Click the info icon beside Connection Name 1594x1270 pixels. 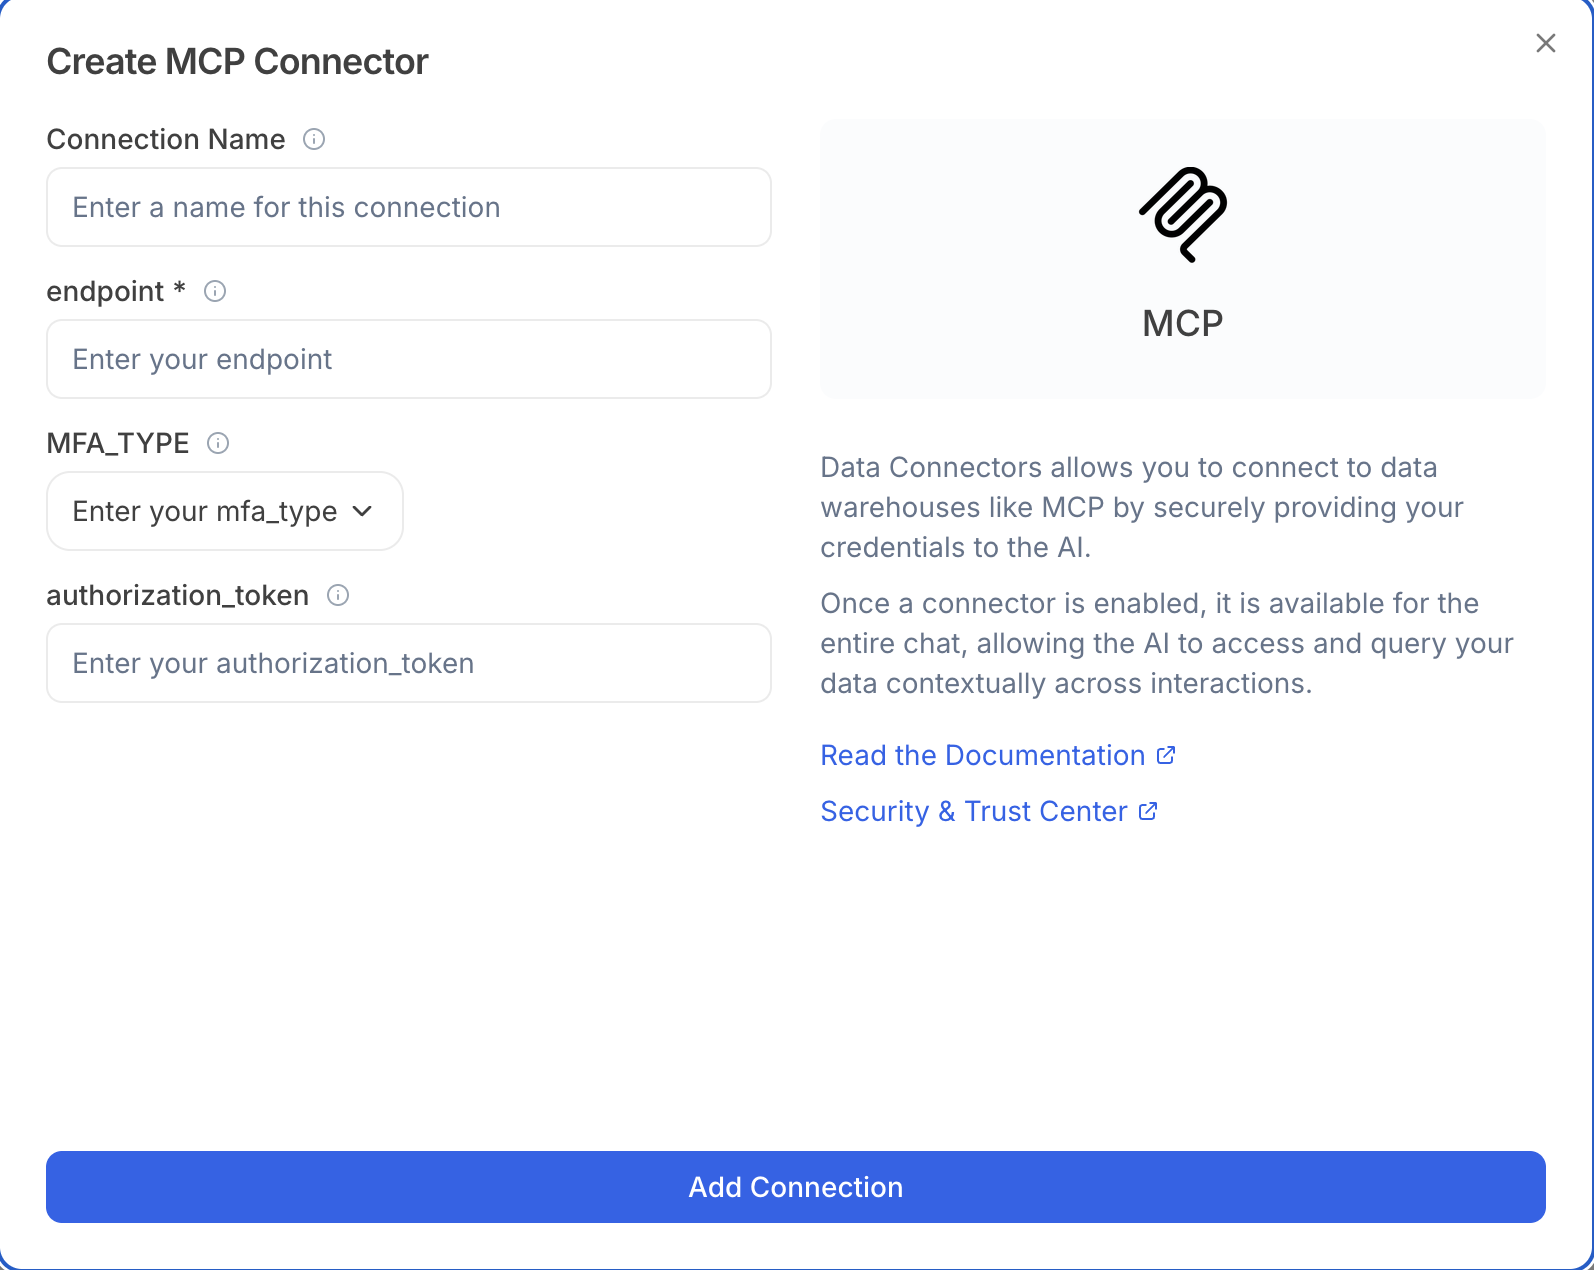[314, 140]
